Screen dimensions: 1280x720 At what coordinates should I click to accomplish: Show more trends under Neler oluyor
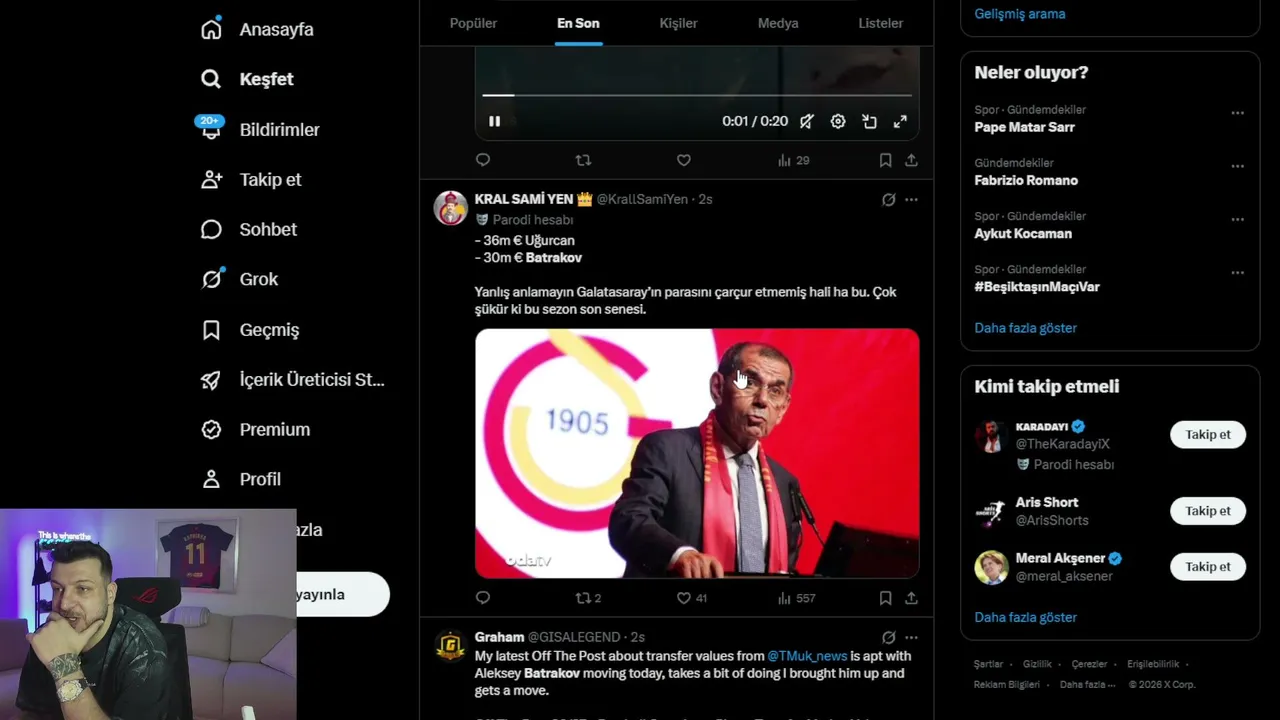[x=1026, y=328]
